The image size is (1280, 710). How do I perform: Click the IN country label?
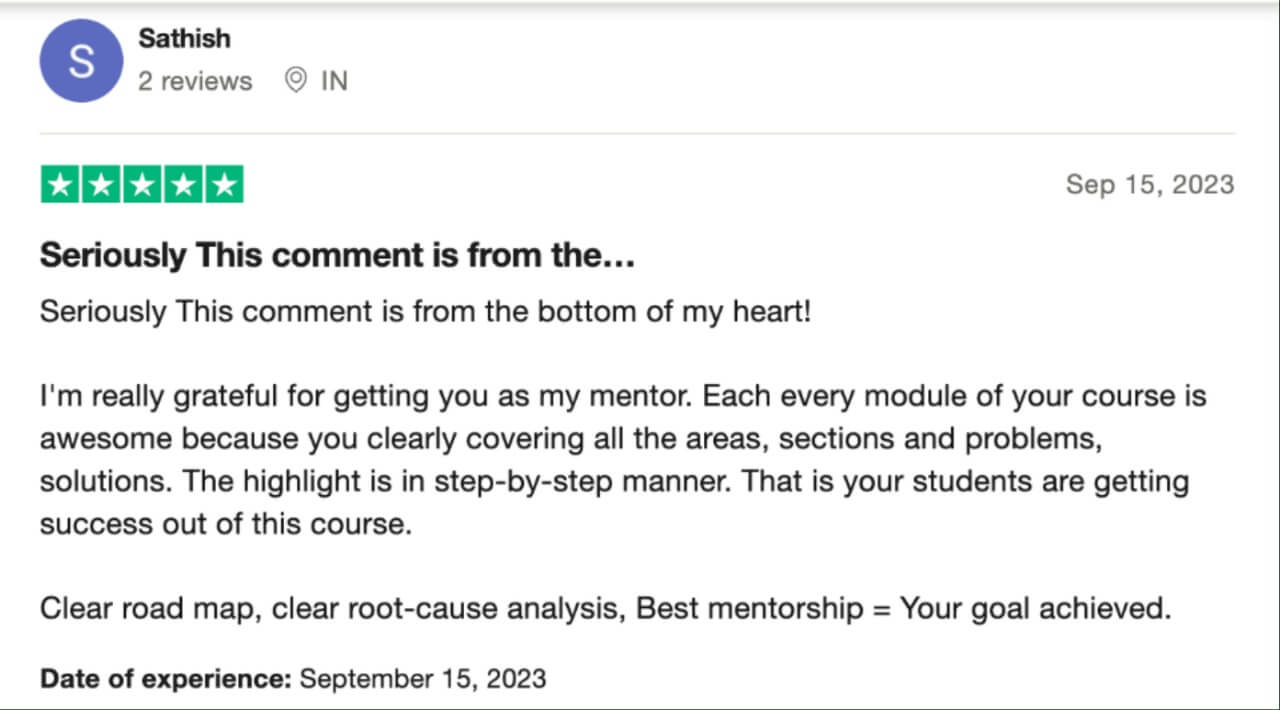pos(334,81)
